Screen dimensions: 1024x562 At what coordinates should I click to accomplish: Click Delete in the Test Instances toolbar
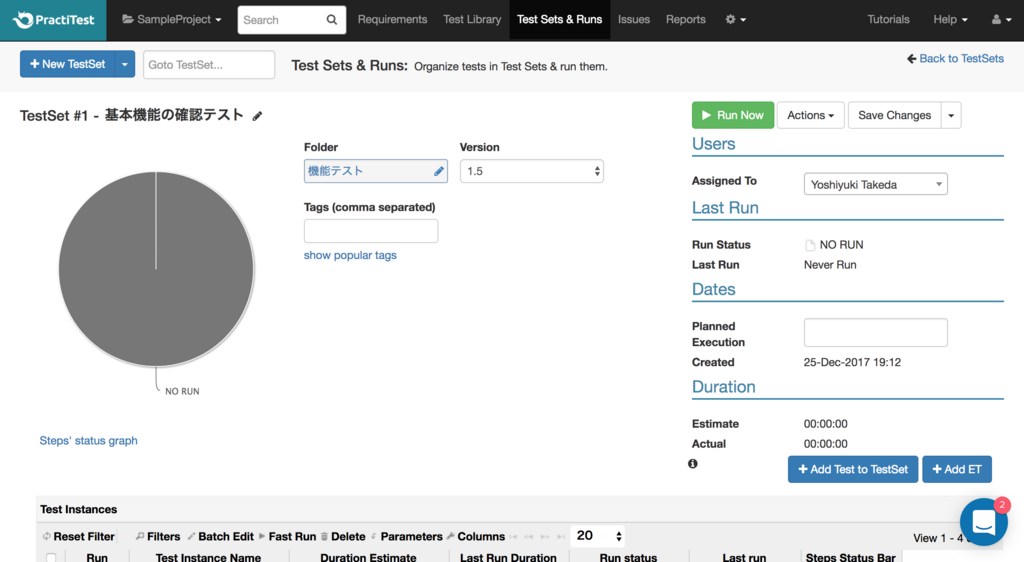(x=343, y=537)
